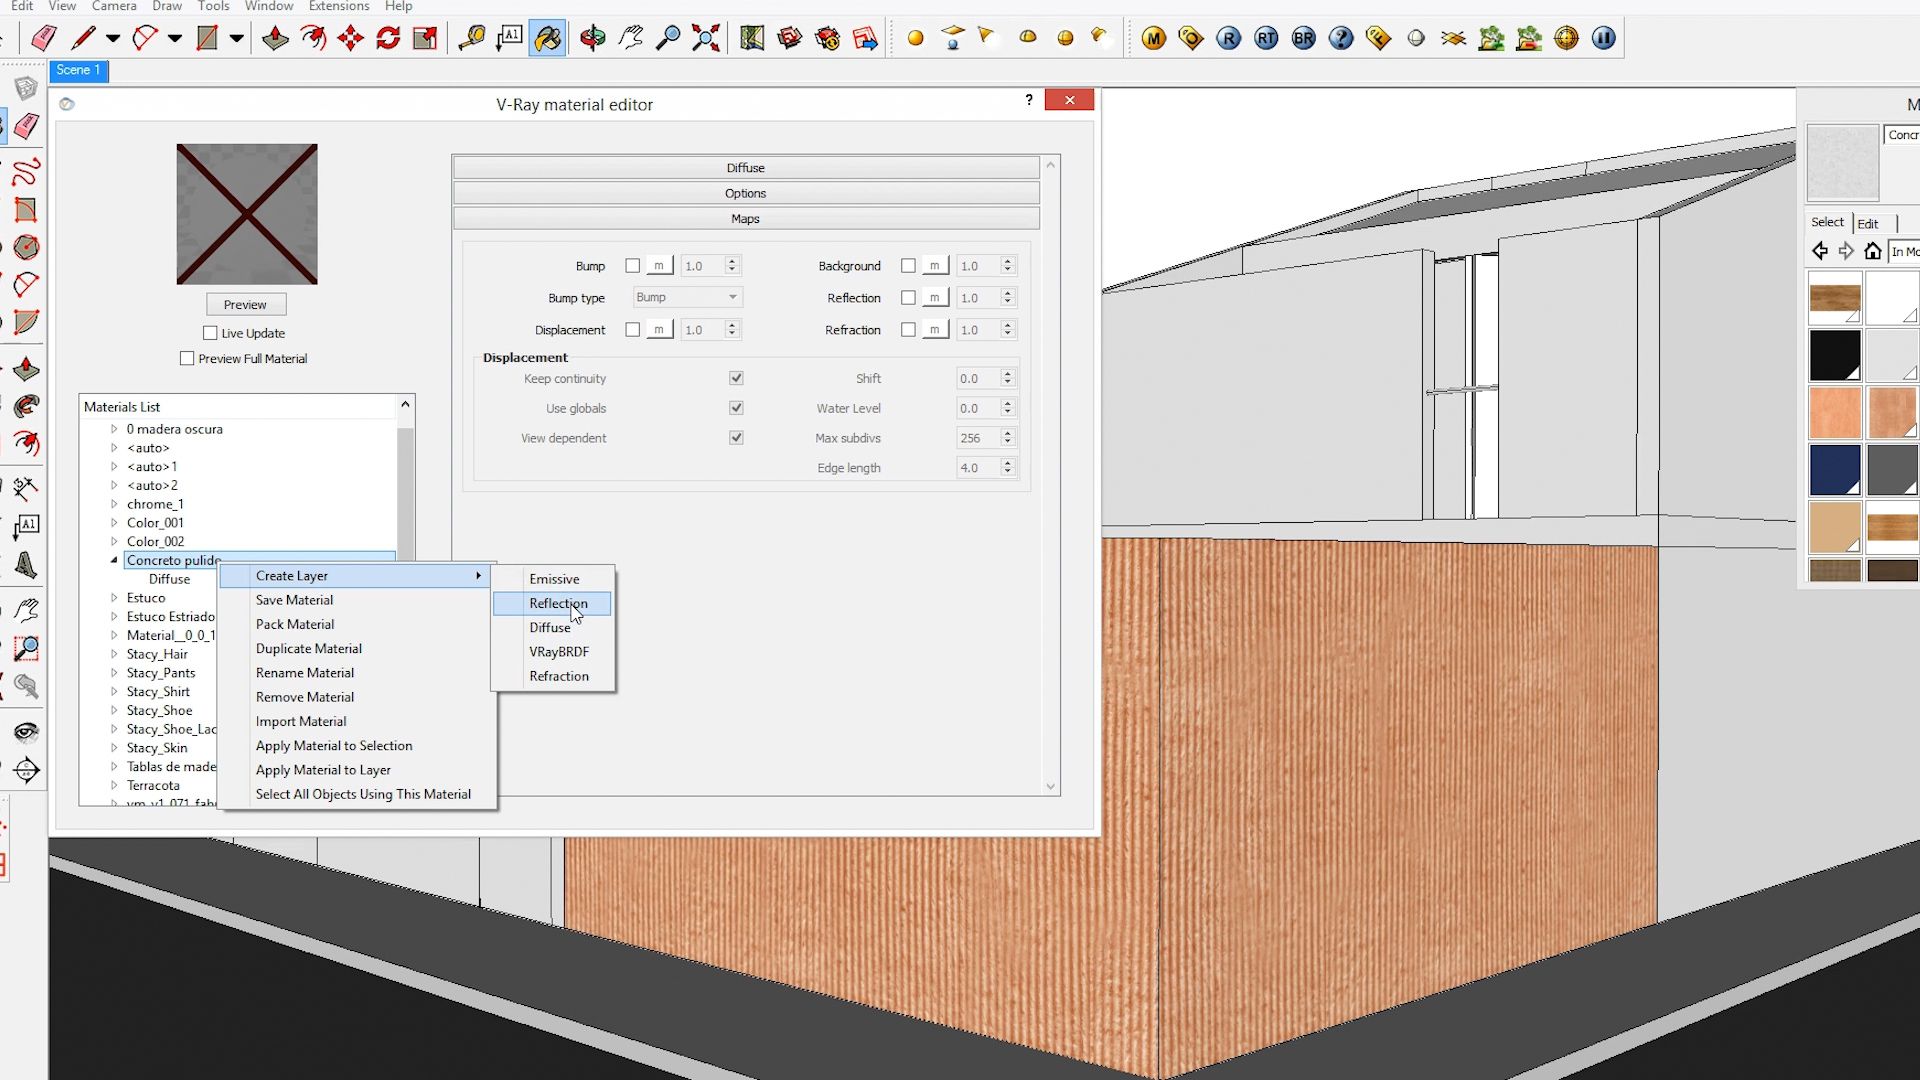
Task: Open the Rectangle tool dropdown arrow
Action: [x=237, y=38]
